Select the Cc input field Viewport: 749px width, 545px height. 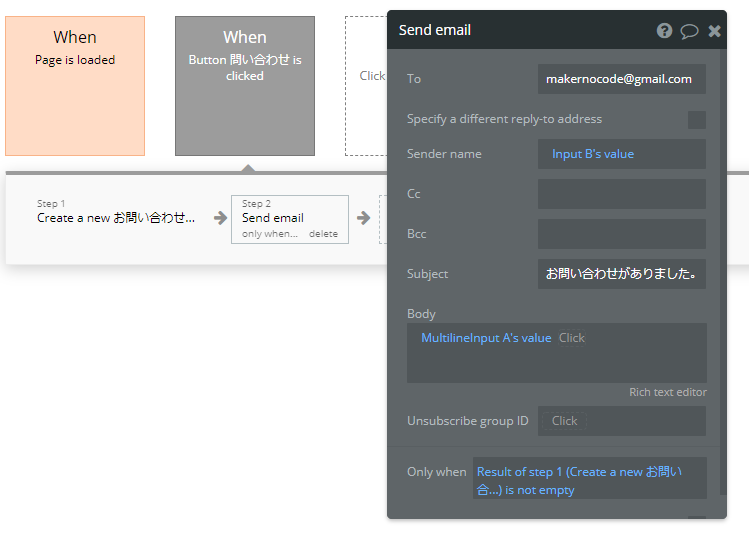click(621, 194)
